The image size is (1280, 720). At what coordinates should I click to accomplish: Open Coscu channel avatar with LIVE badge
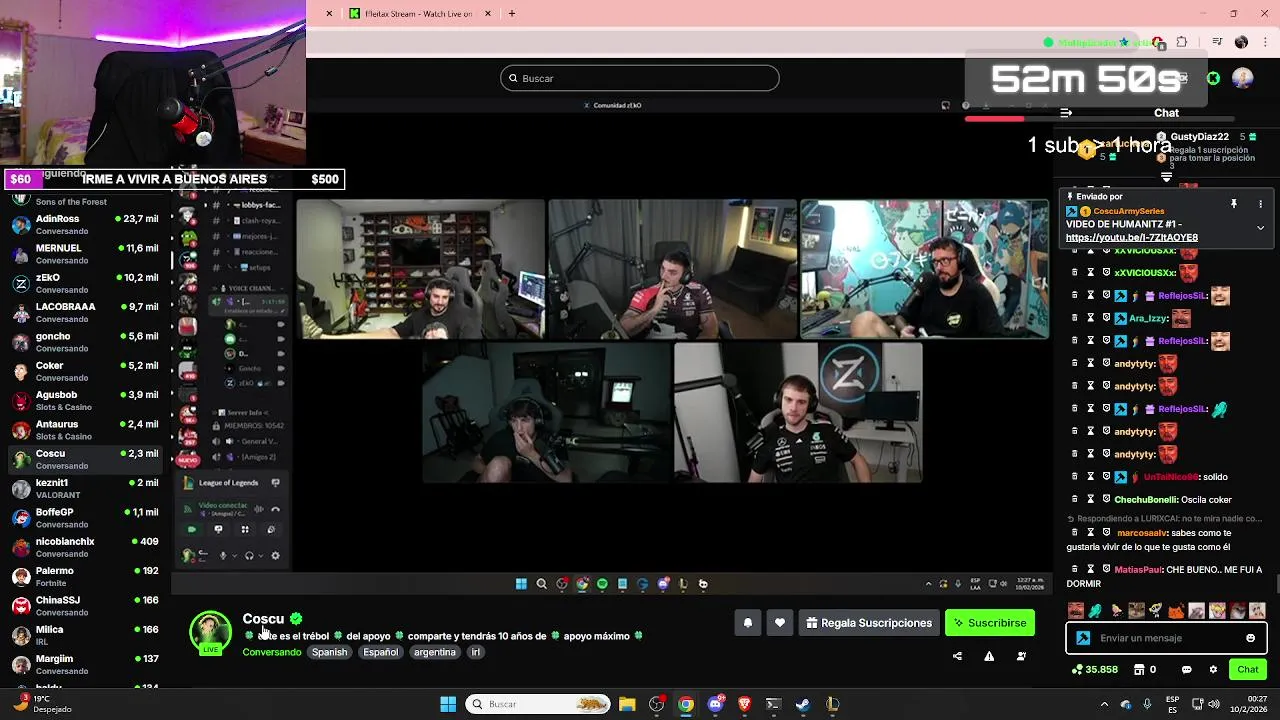click(x=211, y=632)
